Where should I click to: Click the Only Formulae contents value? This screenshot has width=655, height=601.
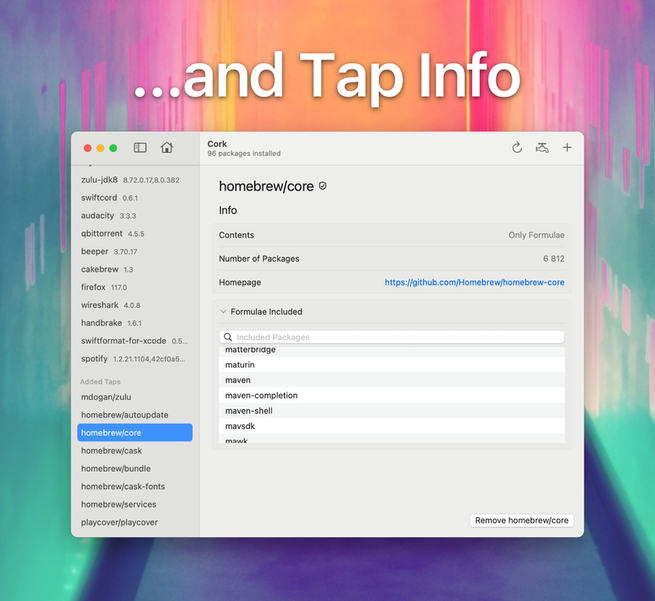coord(536,235)
